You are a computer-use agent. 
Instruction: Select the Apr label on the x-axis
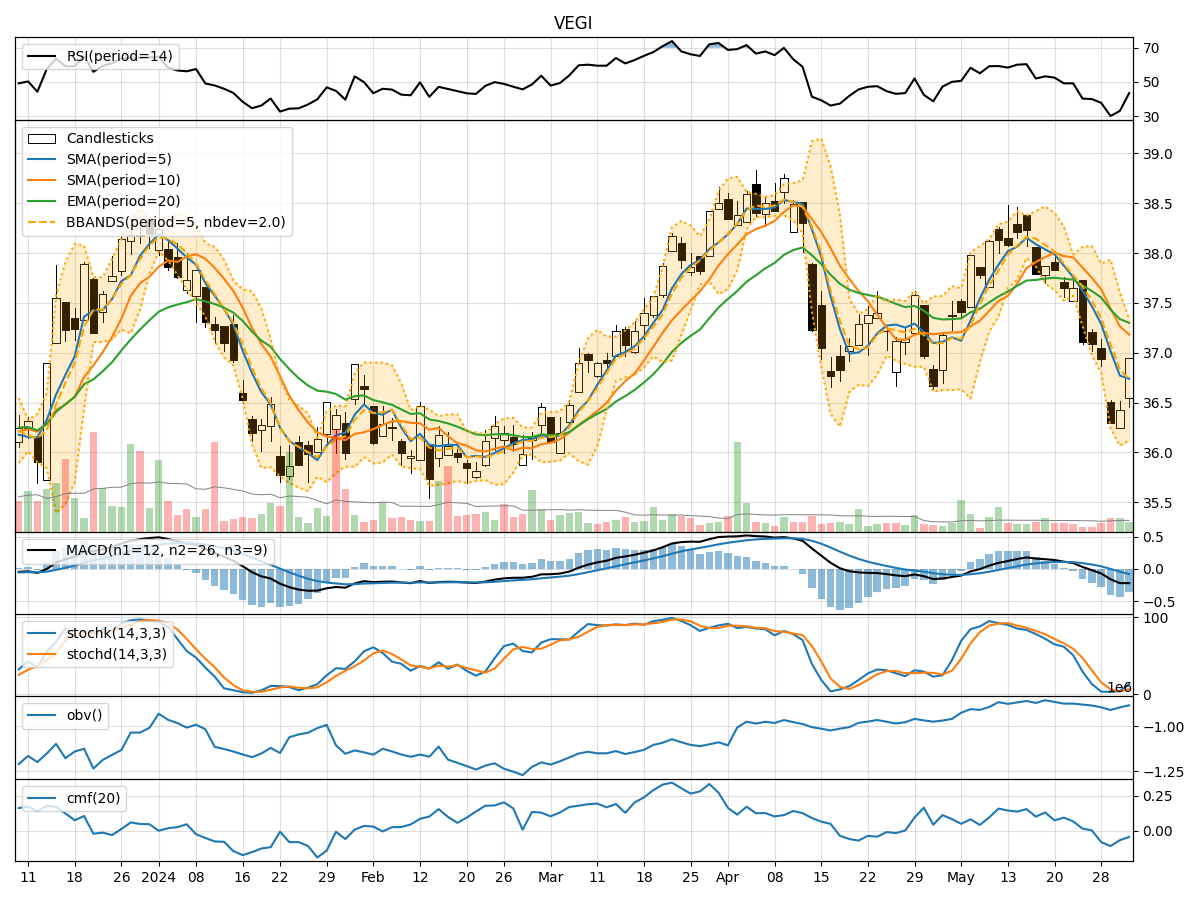pos(729,876)
